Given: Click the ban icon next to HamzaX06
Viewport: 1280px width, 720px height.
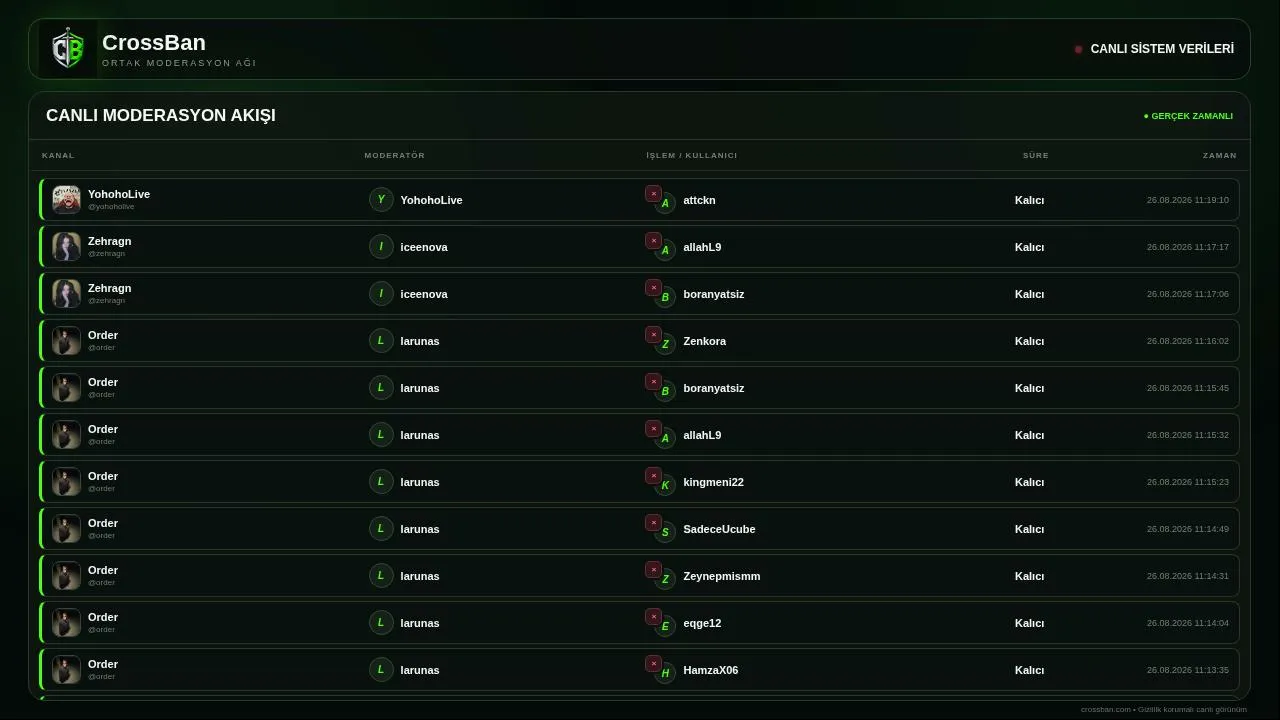Looking at the screenshot, I should (x=653, y=664).
